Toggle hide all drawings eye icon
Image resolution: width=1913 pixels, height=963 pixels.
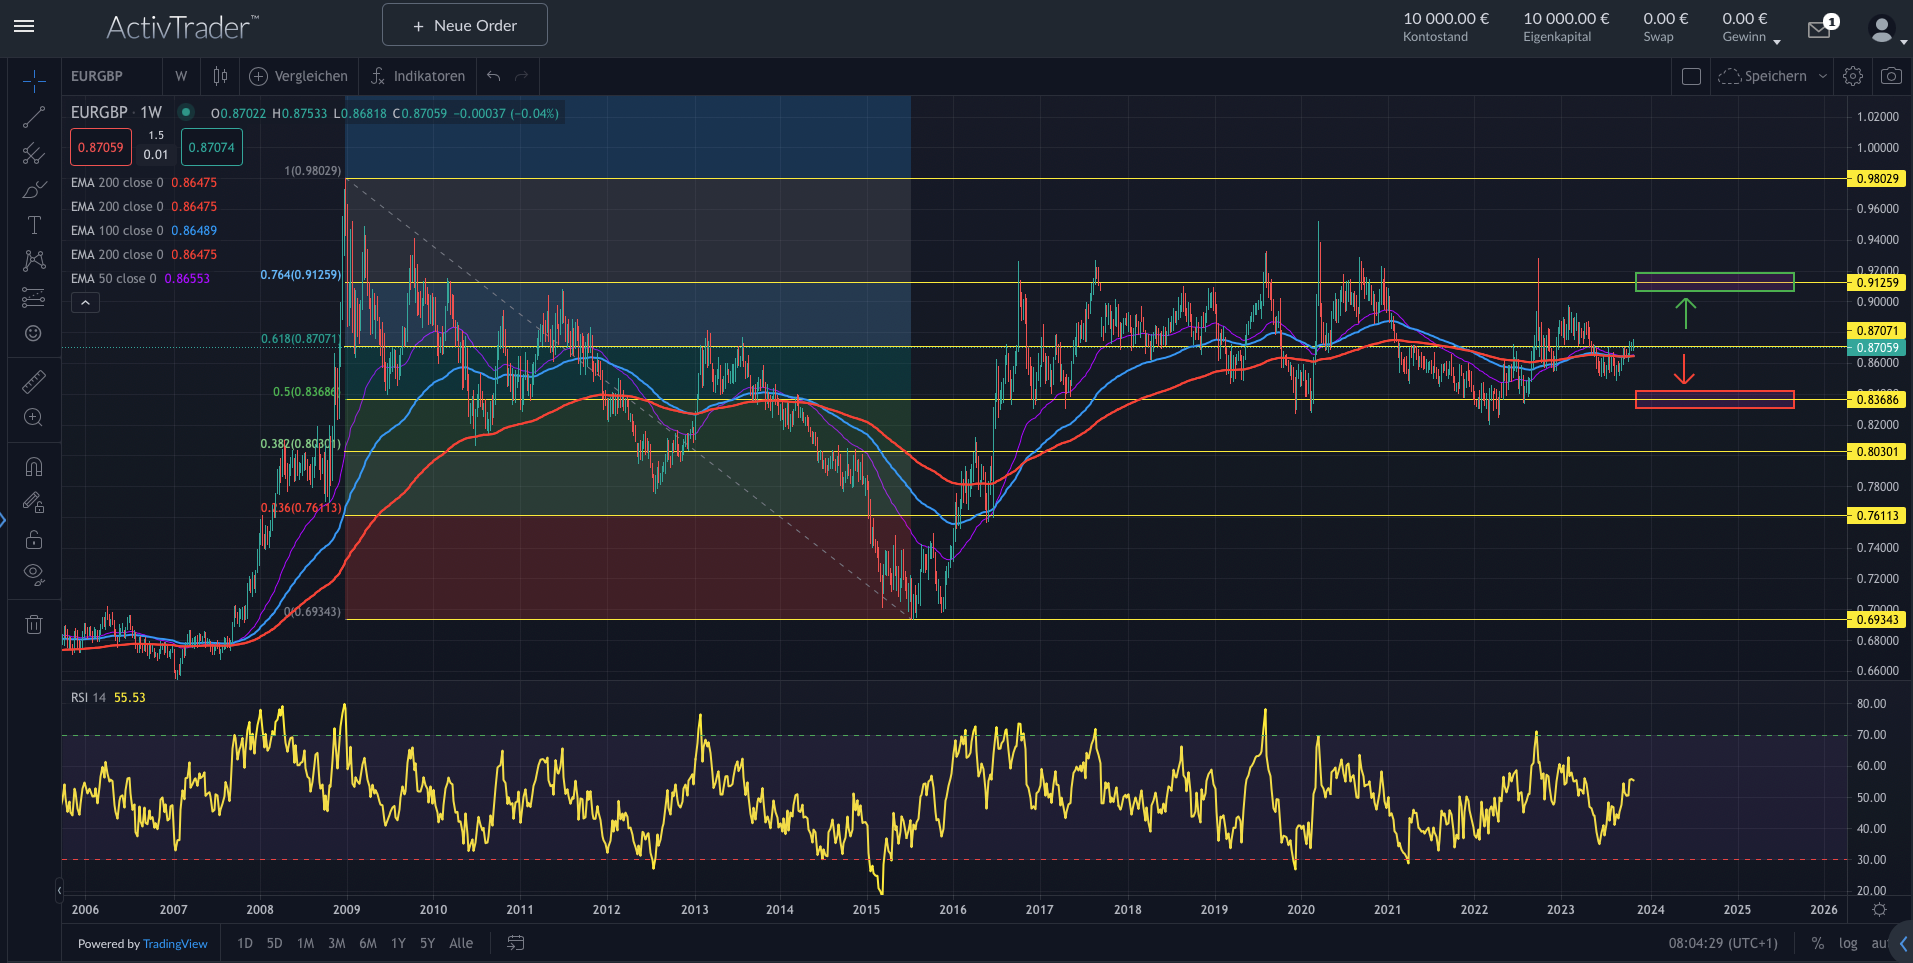click(34, 574)
